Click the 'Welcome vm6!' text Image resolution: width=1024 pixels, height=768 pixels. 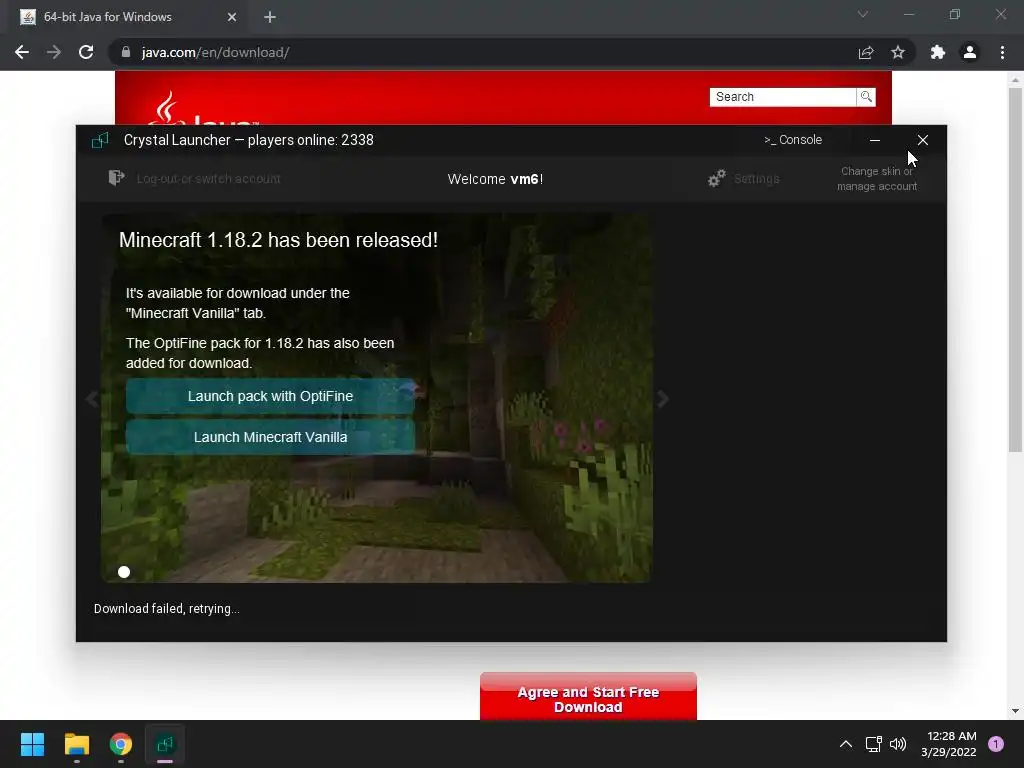coord(495,179)
